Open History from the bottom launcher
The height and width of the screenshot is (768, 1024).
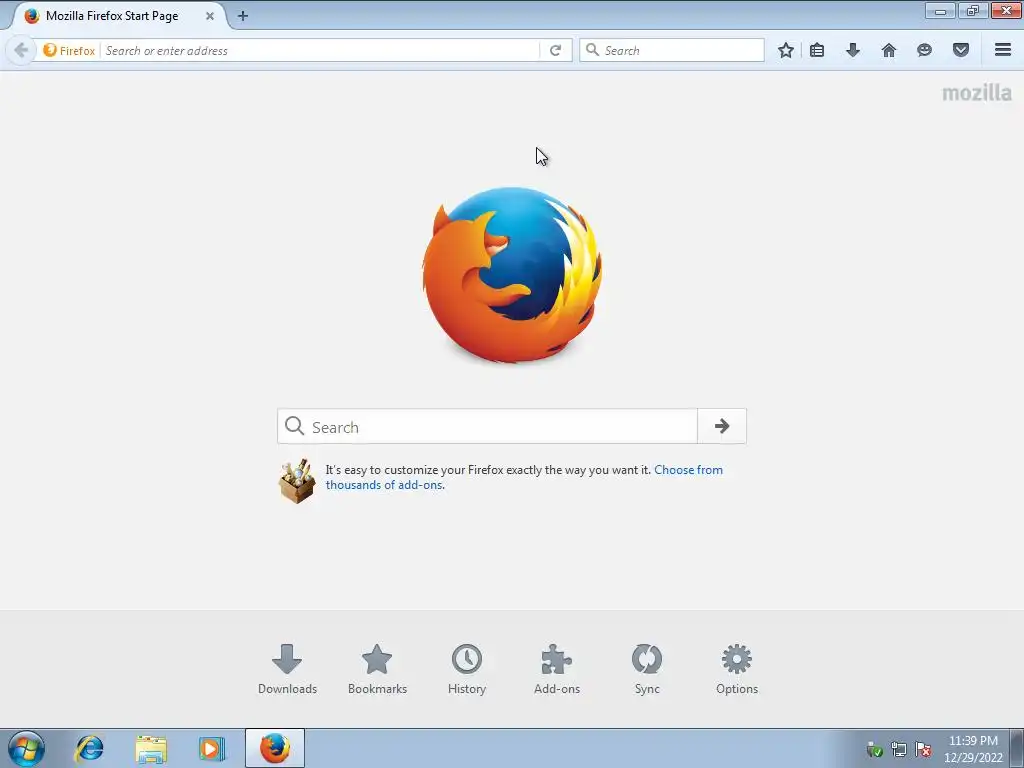[466, 669]
